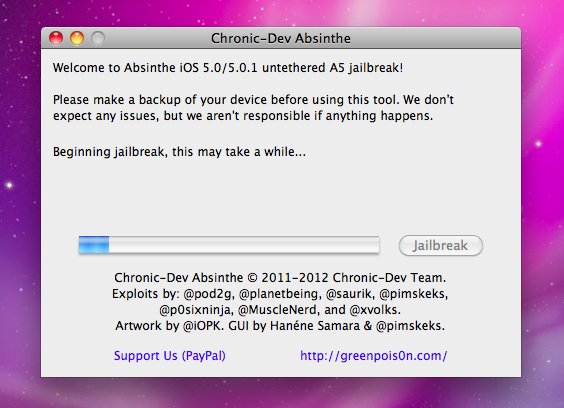The width and height of the screenshot is (564, 408).
Task: Click the 'Exploits by: @pod2g' credits line
Action: (x=280, y=294)
